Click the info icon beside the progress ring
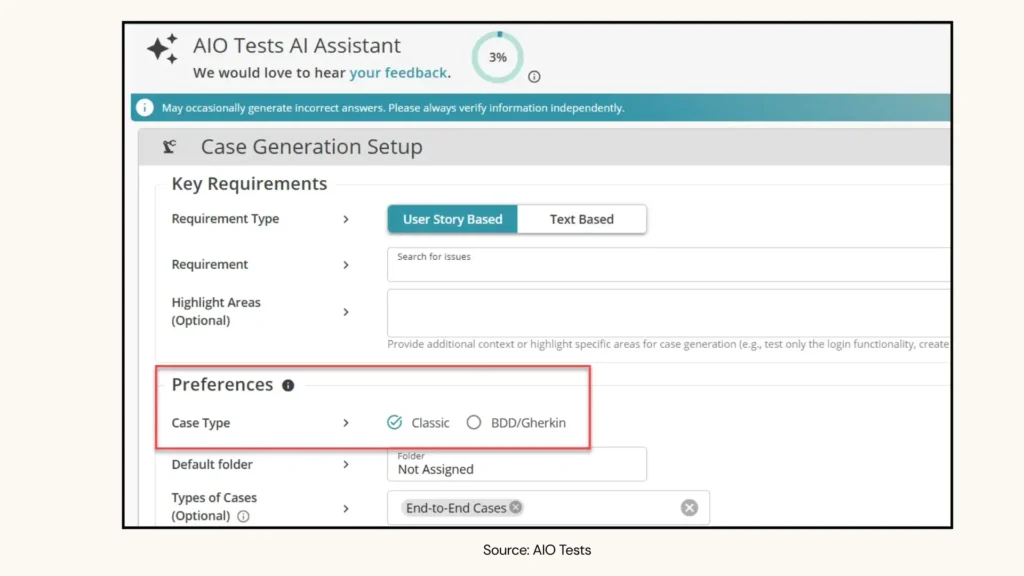The width and height of the screenshot is (1024, 576). click(534, 76)
